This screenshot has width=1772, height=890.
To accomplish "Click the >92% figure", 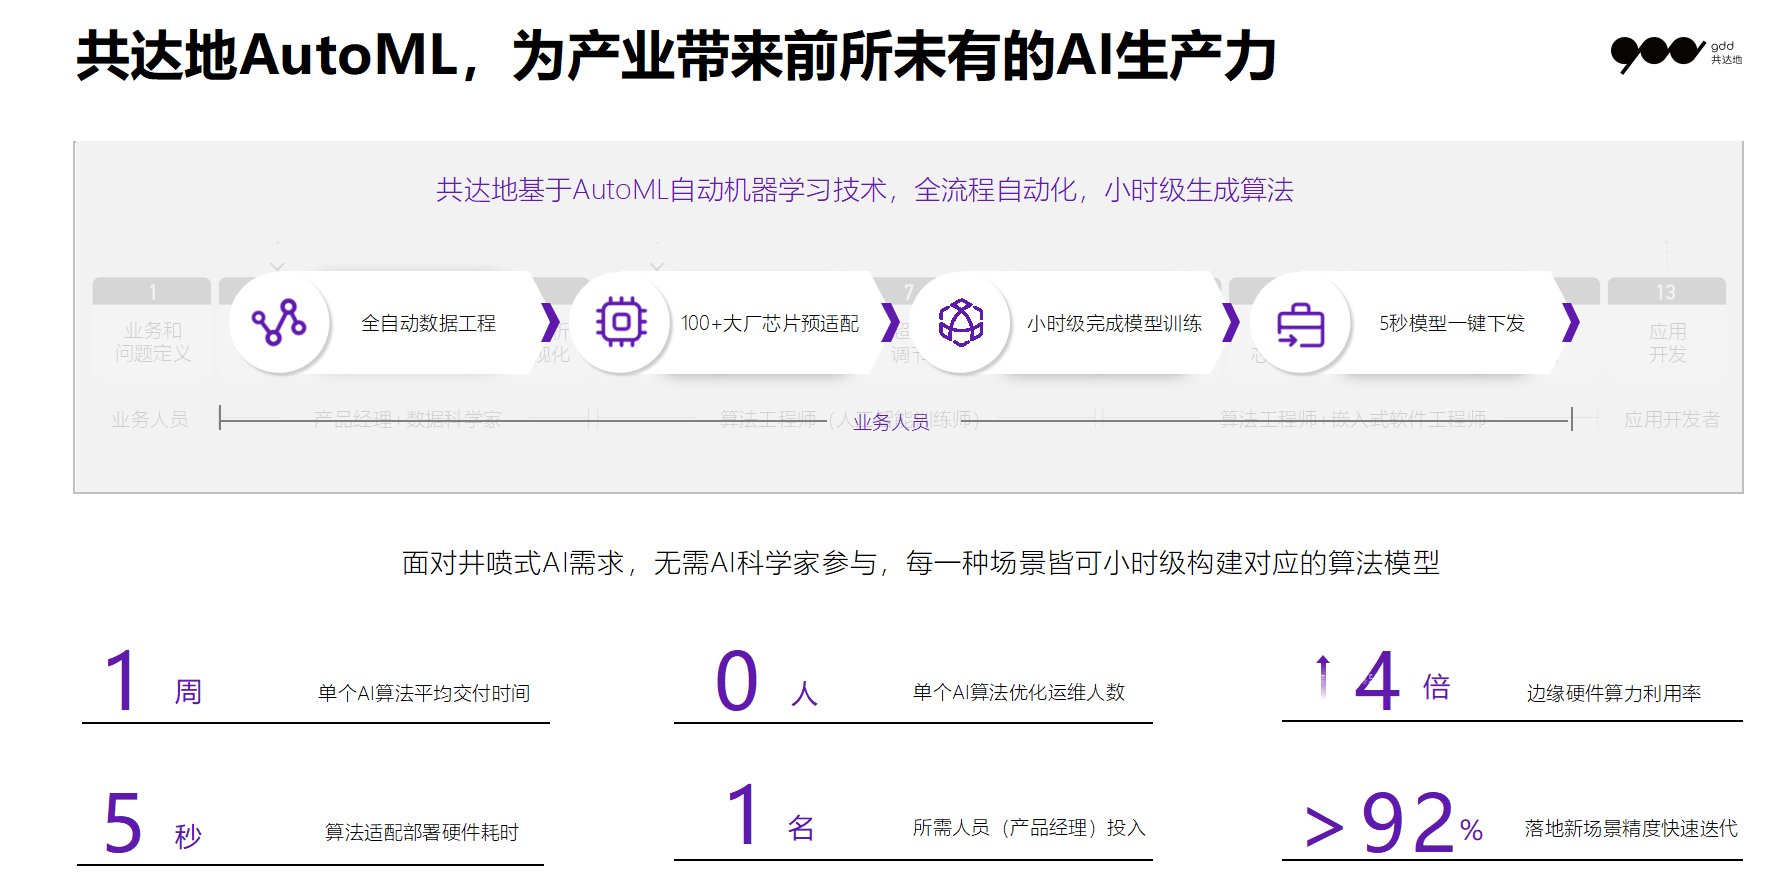I will [x=1394, y=824].
